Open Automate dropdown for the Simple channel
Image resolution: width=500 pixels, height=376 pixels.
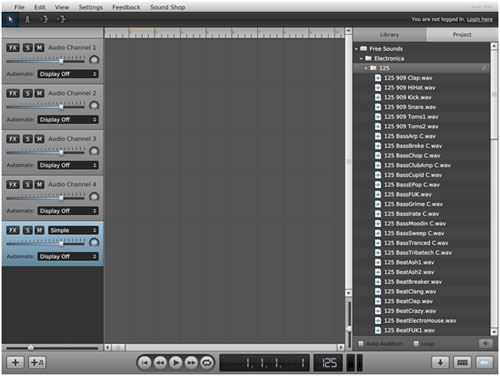68,257
